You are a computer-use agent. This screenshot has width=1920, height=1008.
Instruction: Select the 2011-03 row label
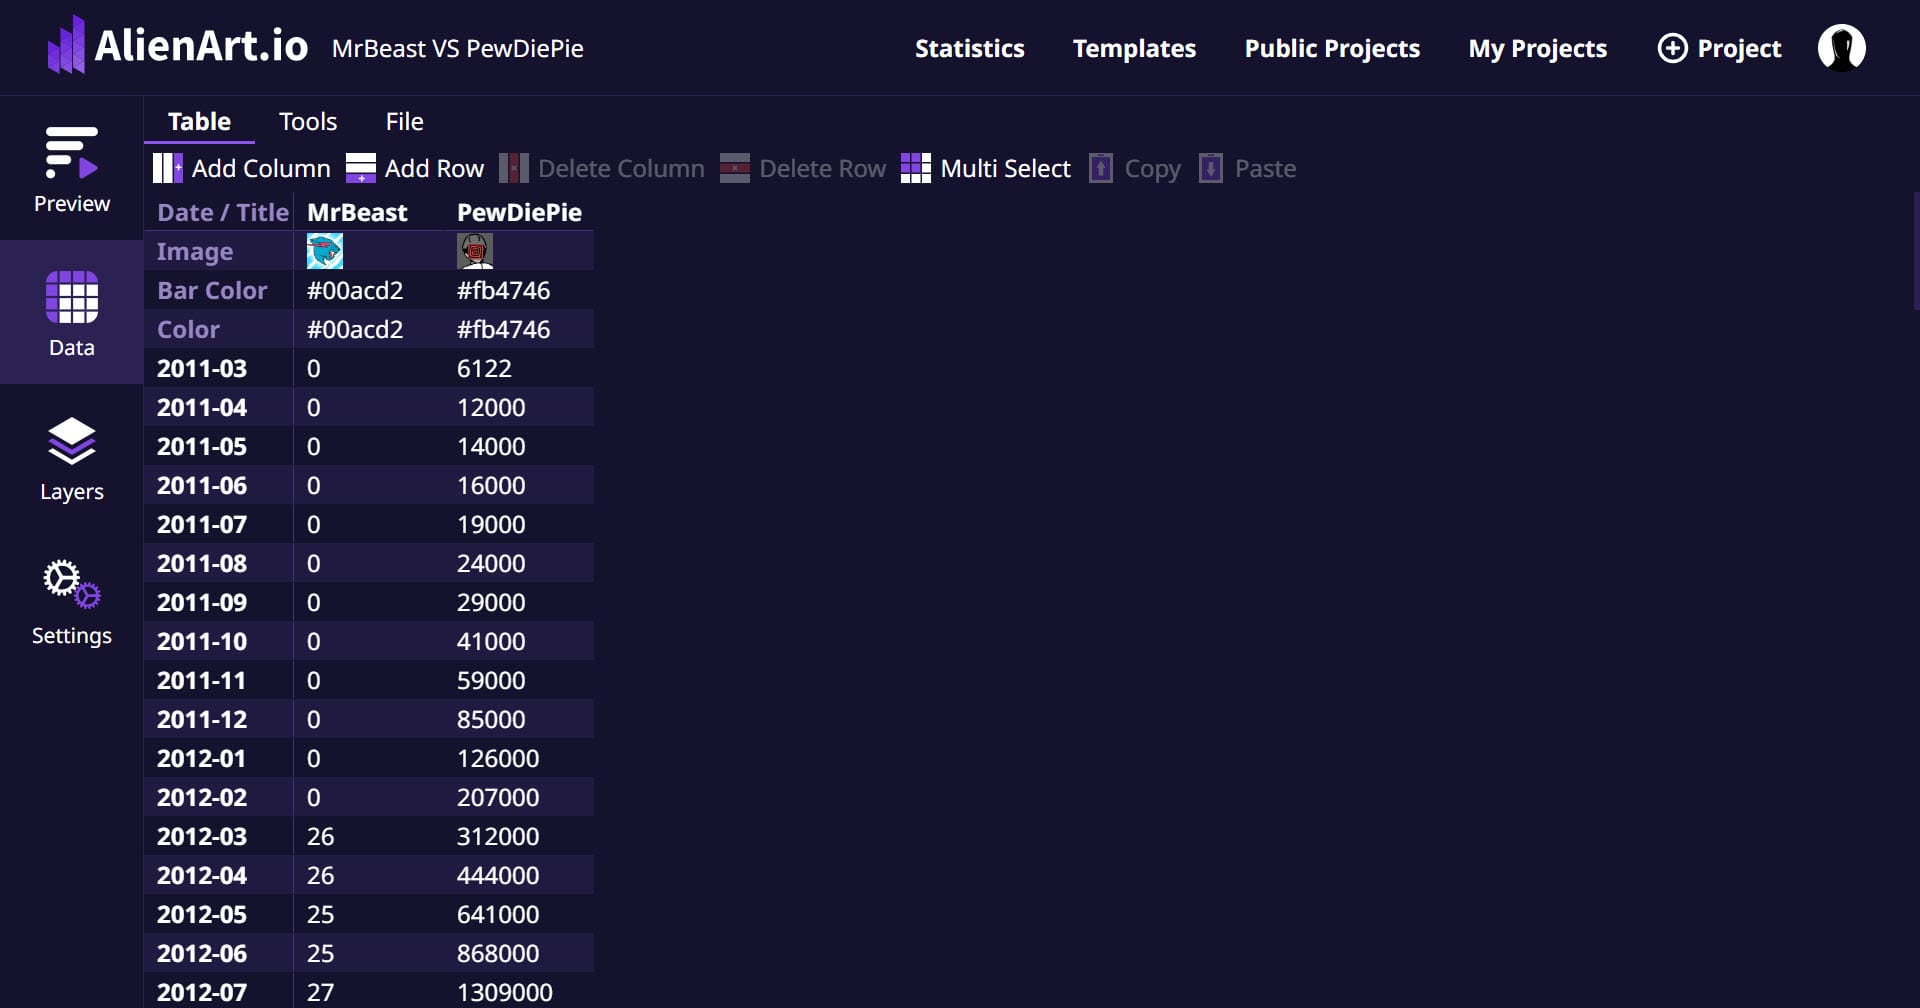pyautogui.click(x=219, y=368)
